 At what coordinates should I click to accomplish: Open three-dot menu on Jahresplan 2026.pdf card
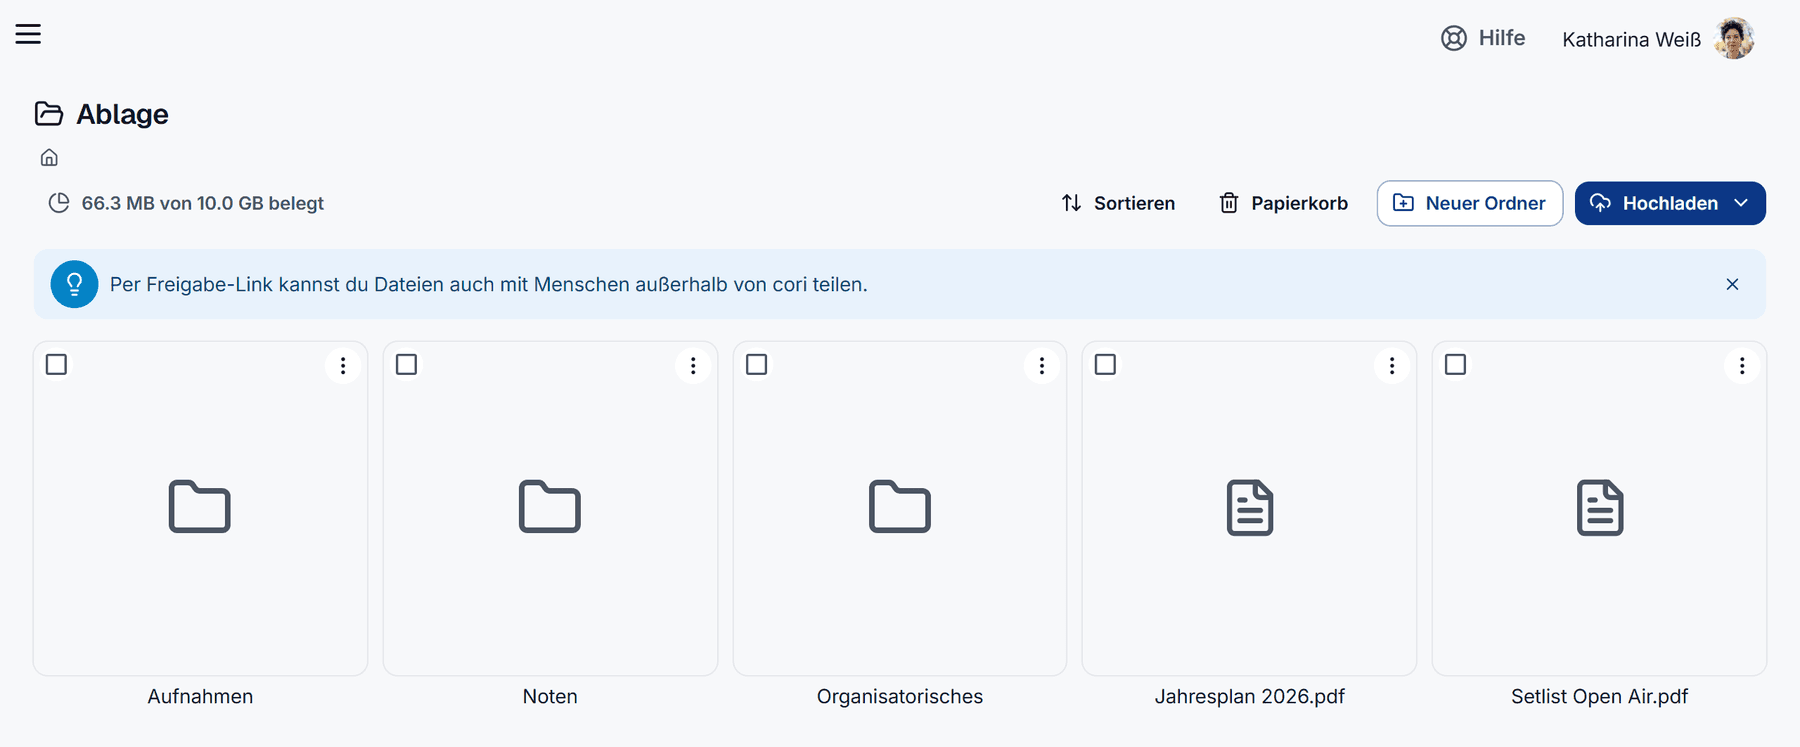point(1392,366)
